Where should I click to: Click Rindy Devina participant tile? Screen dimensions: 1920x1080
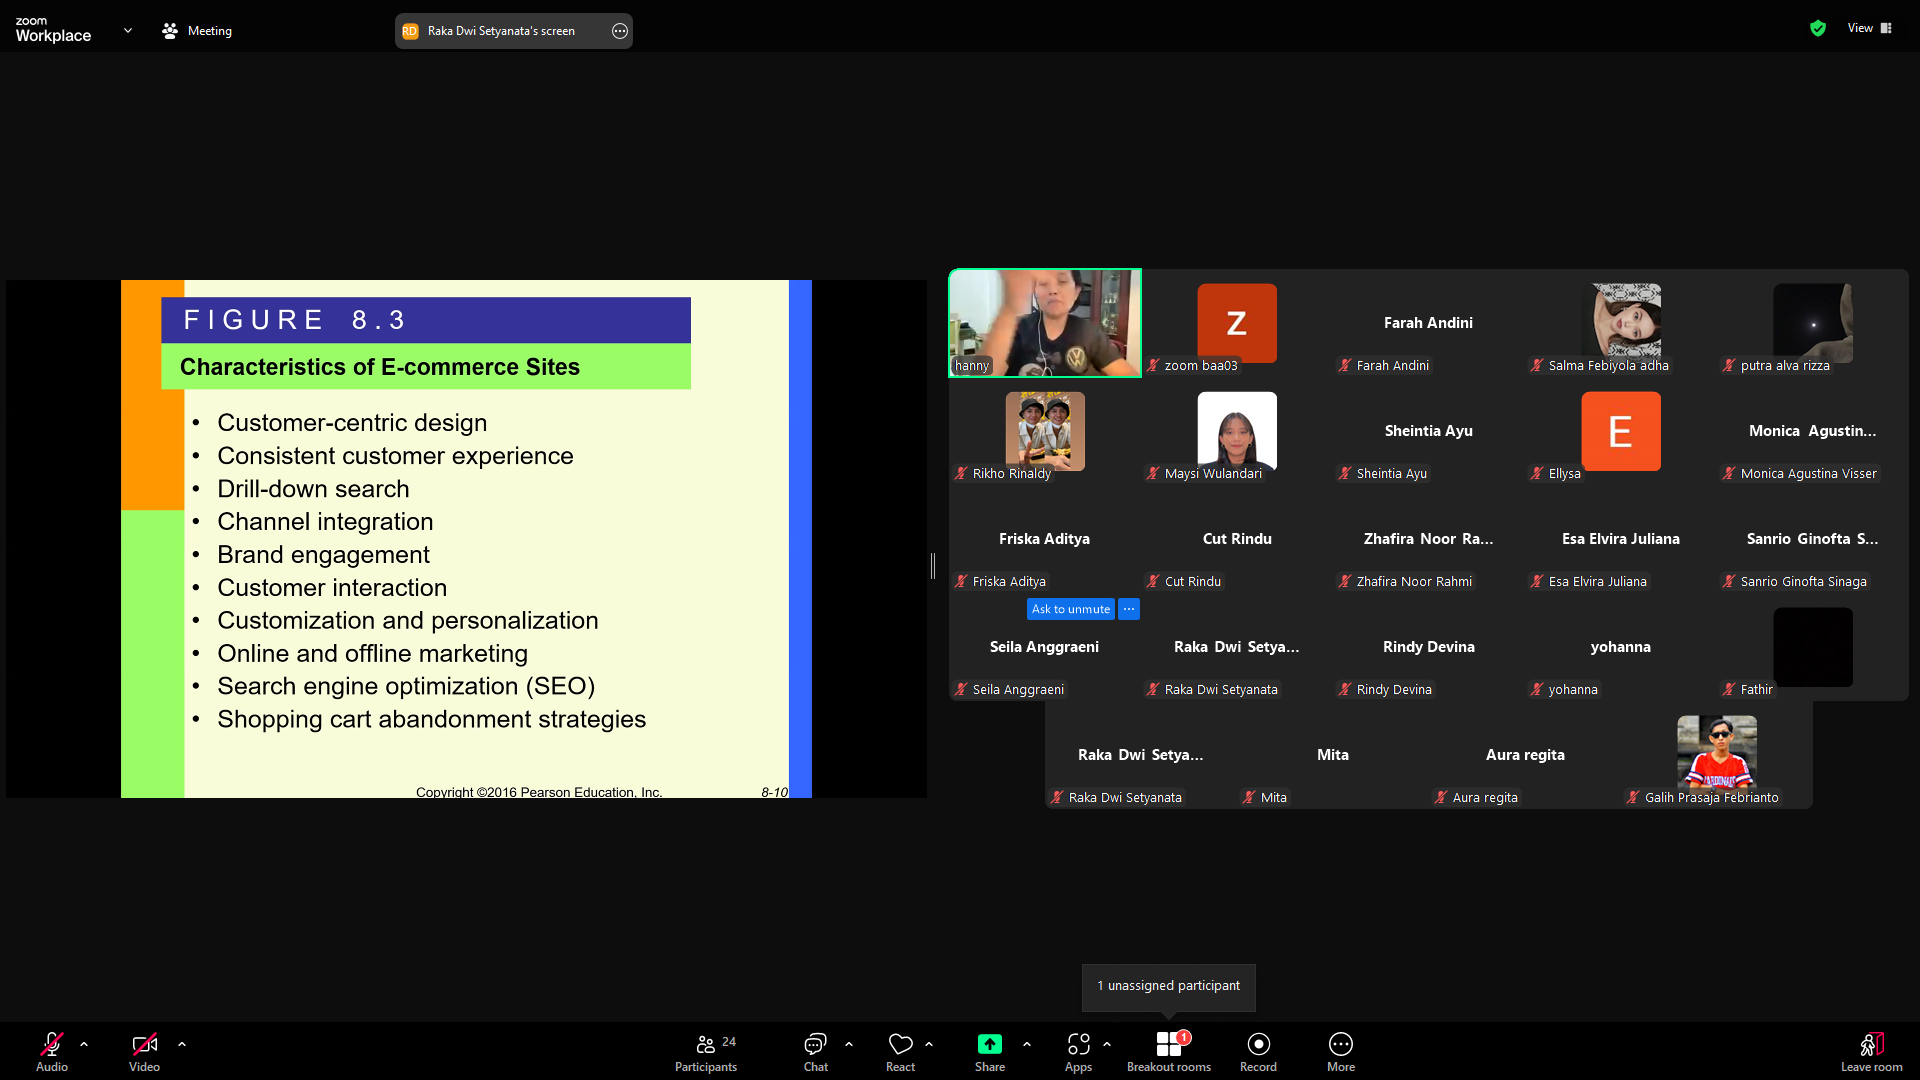pos(1429,647)
